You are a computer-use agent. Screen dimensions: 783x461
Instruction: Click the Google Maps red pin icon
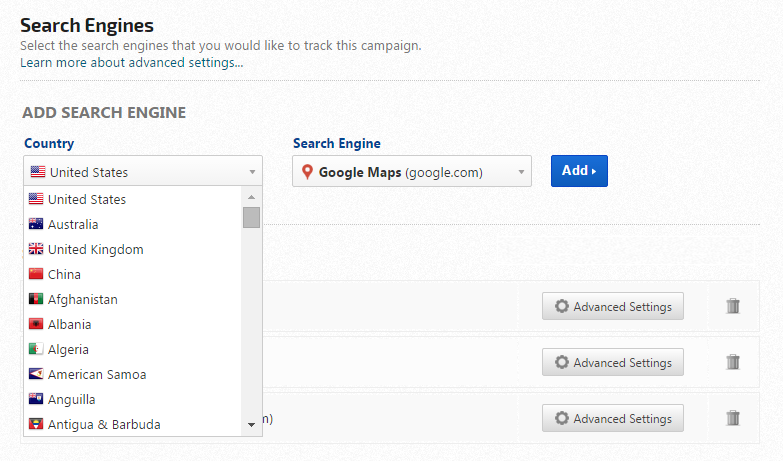tap(307, 172)
